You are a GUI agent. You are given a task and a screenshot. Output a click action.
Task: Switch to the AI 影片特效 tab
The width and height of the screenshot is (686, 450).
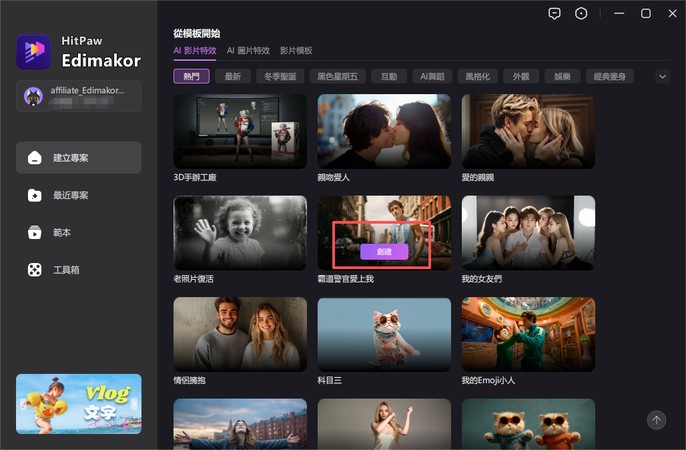[195, 51]
